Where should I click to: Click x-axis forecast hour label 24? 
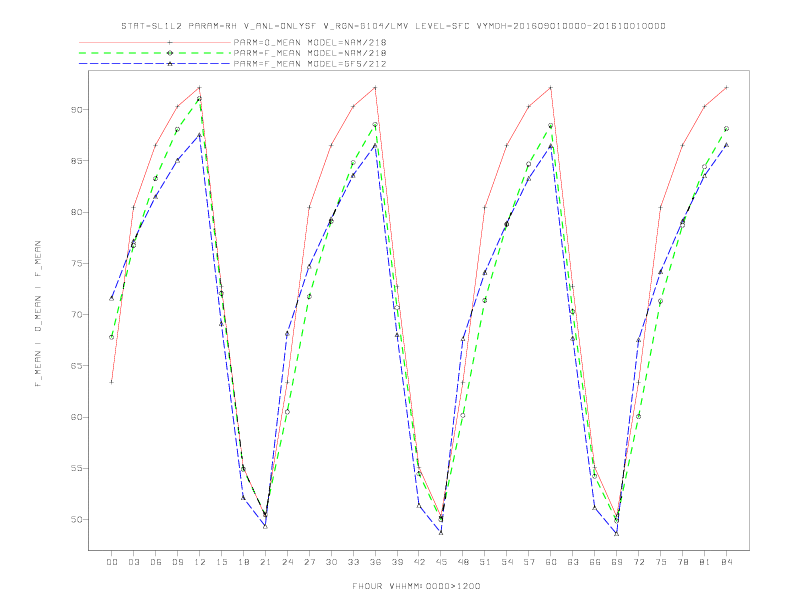(x=287, y=562)
